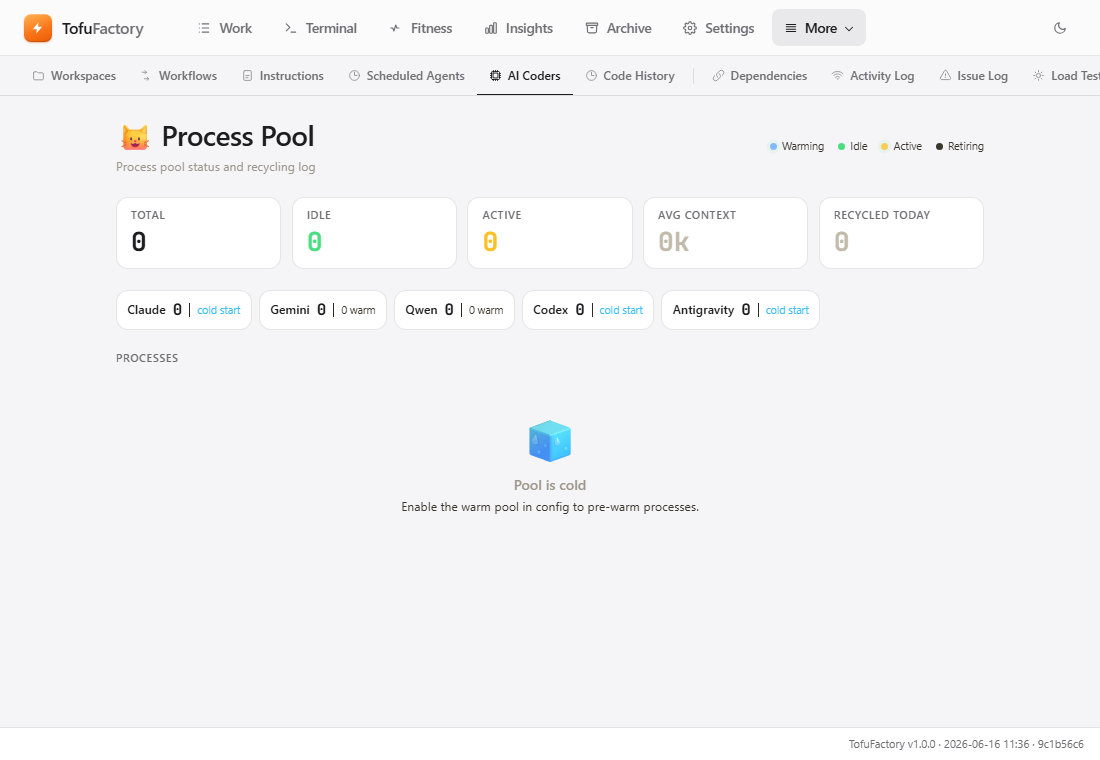
Task: Open the Work tab
Action: (225, 28)
